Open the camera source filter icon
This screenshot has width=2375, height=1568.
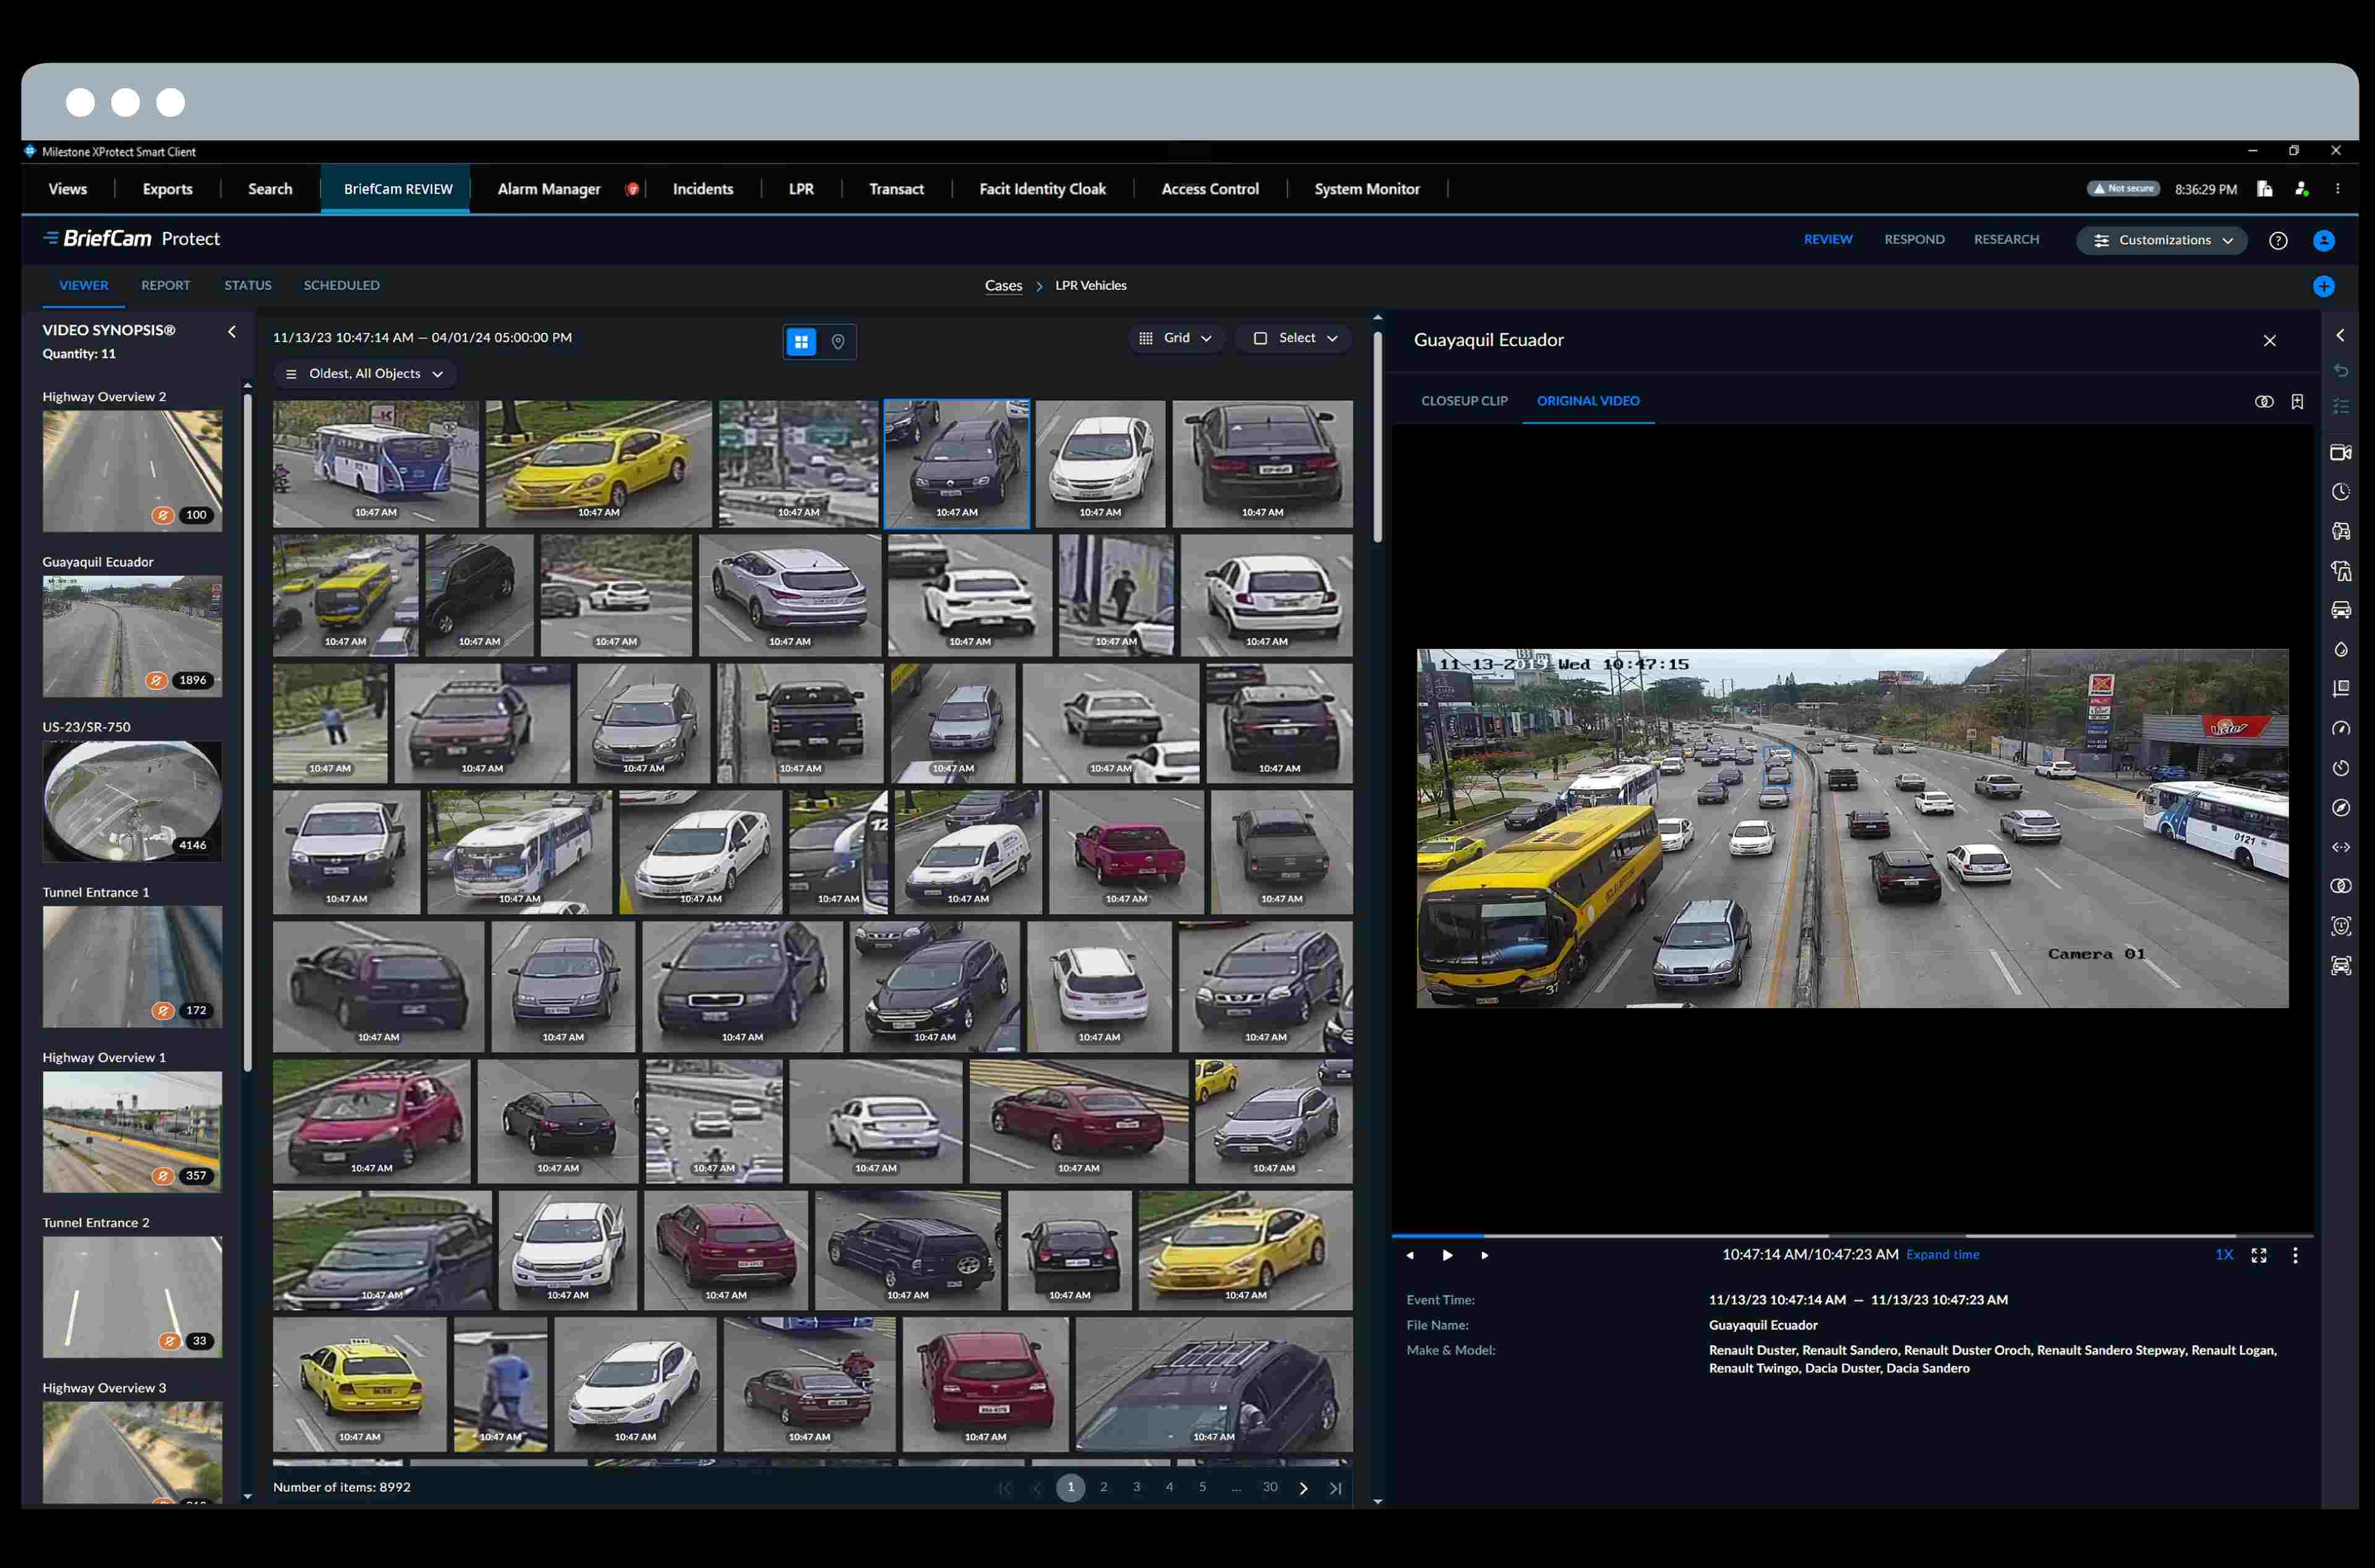2340,452
